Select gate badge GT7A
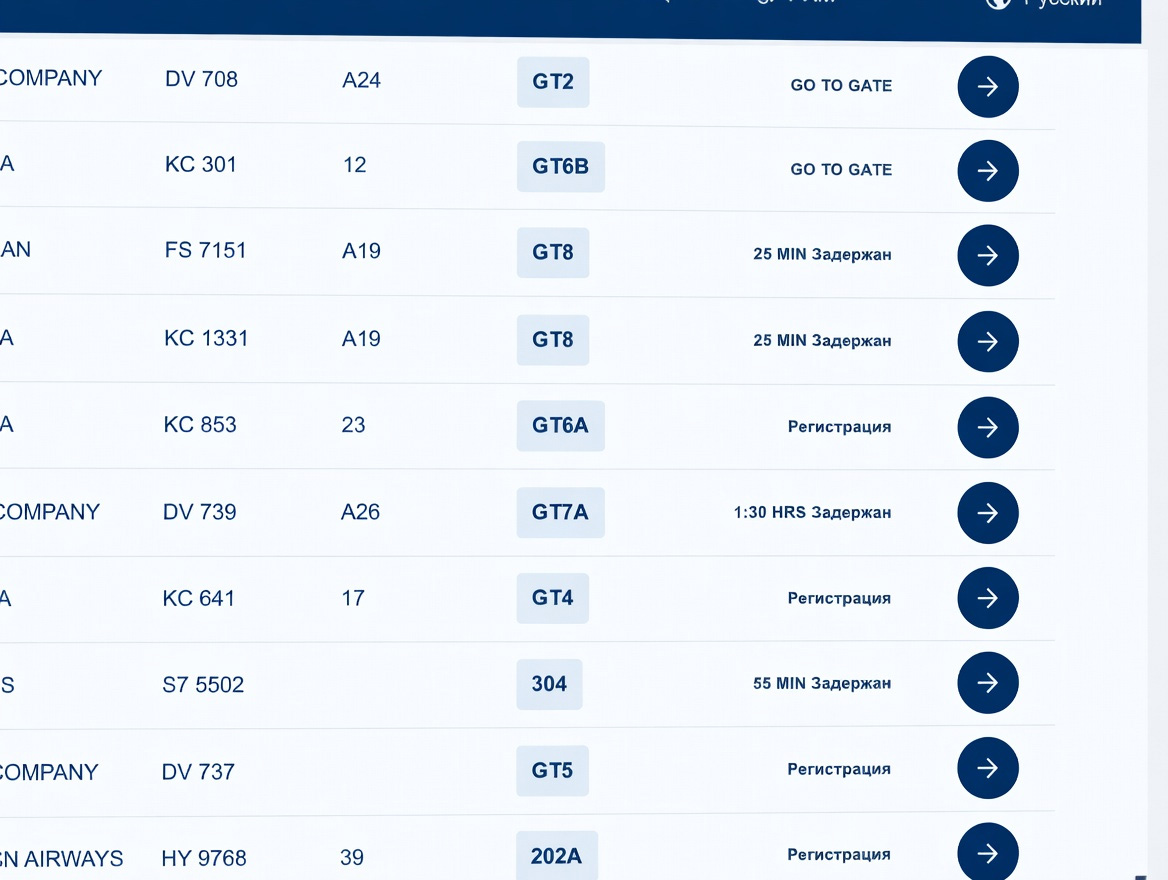The height and width of the screenshot is (880, 1168). click(560, 513)
